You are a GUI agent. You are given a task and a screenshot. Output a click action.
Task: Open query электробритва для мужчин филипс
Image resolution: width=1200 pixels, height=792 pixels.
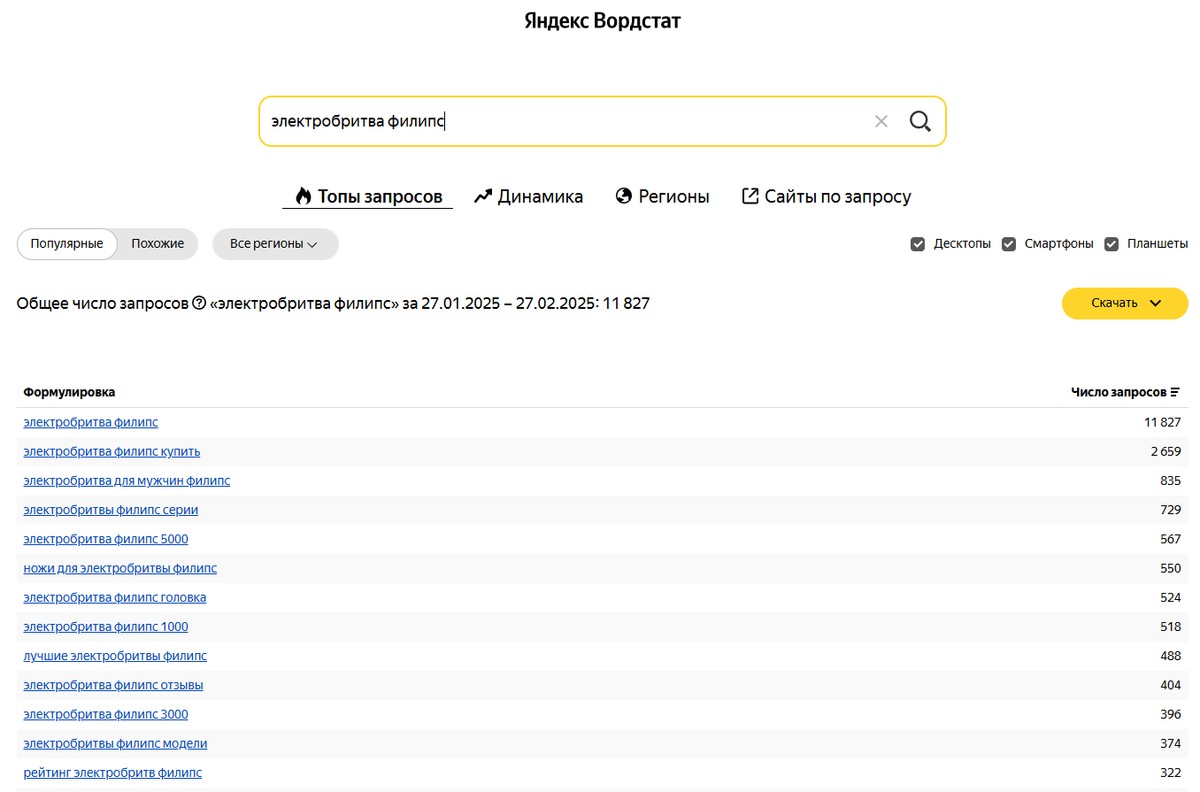pyautogui.click(x=127, y=480)
